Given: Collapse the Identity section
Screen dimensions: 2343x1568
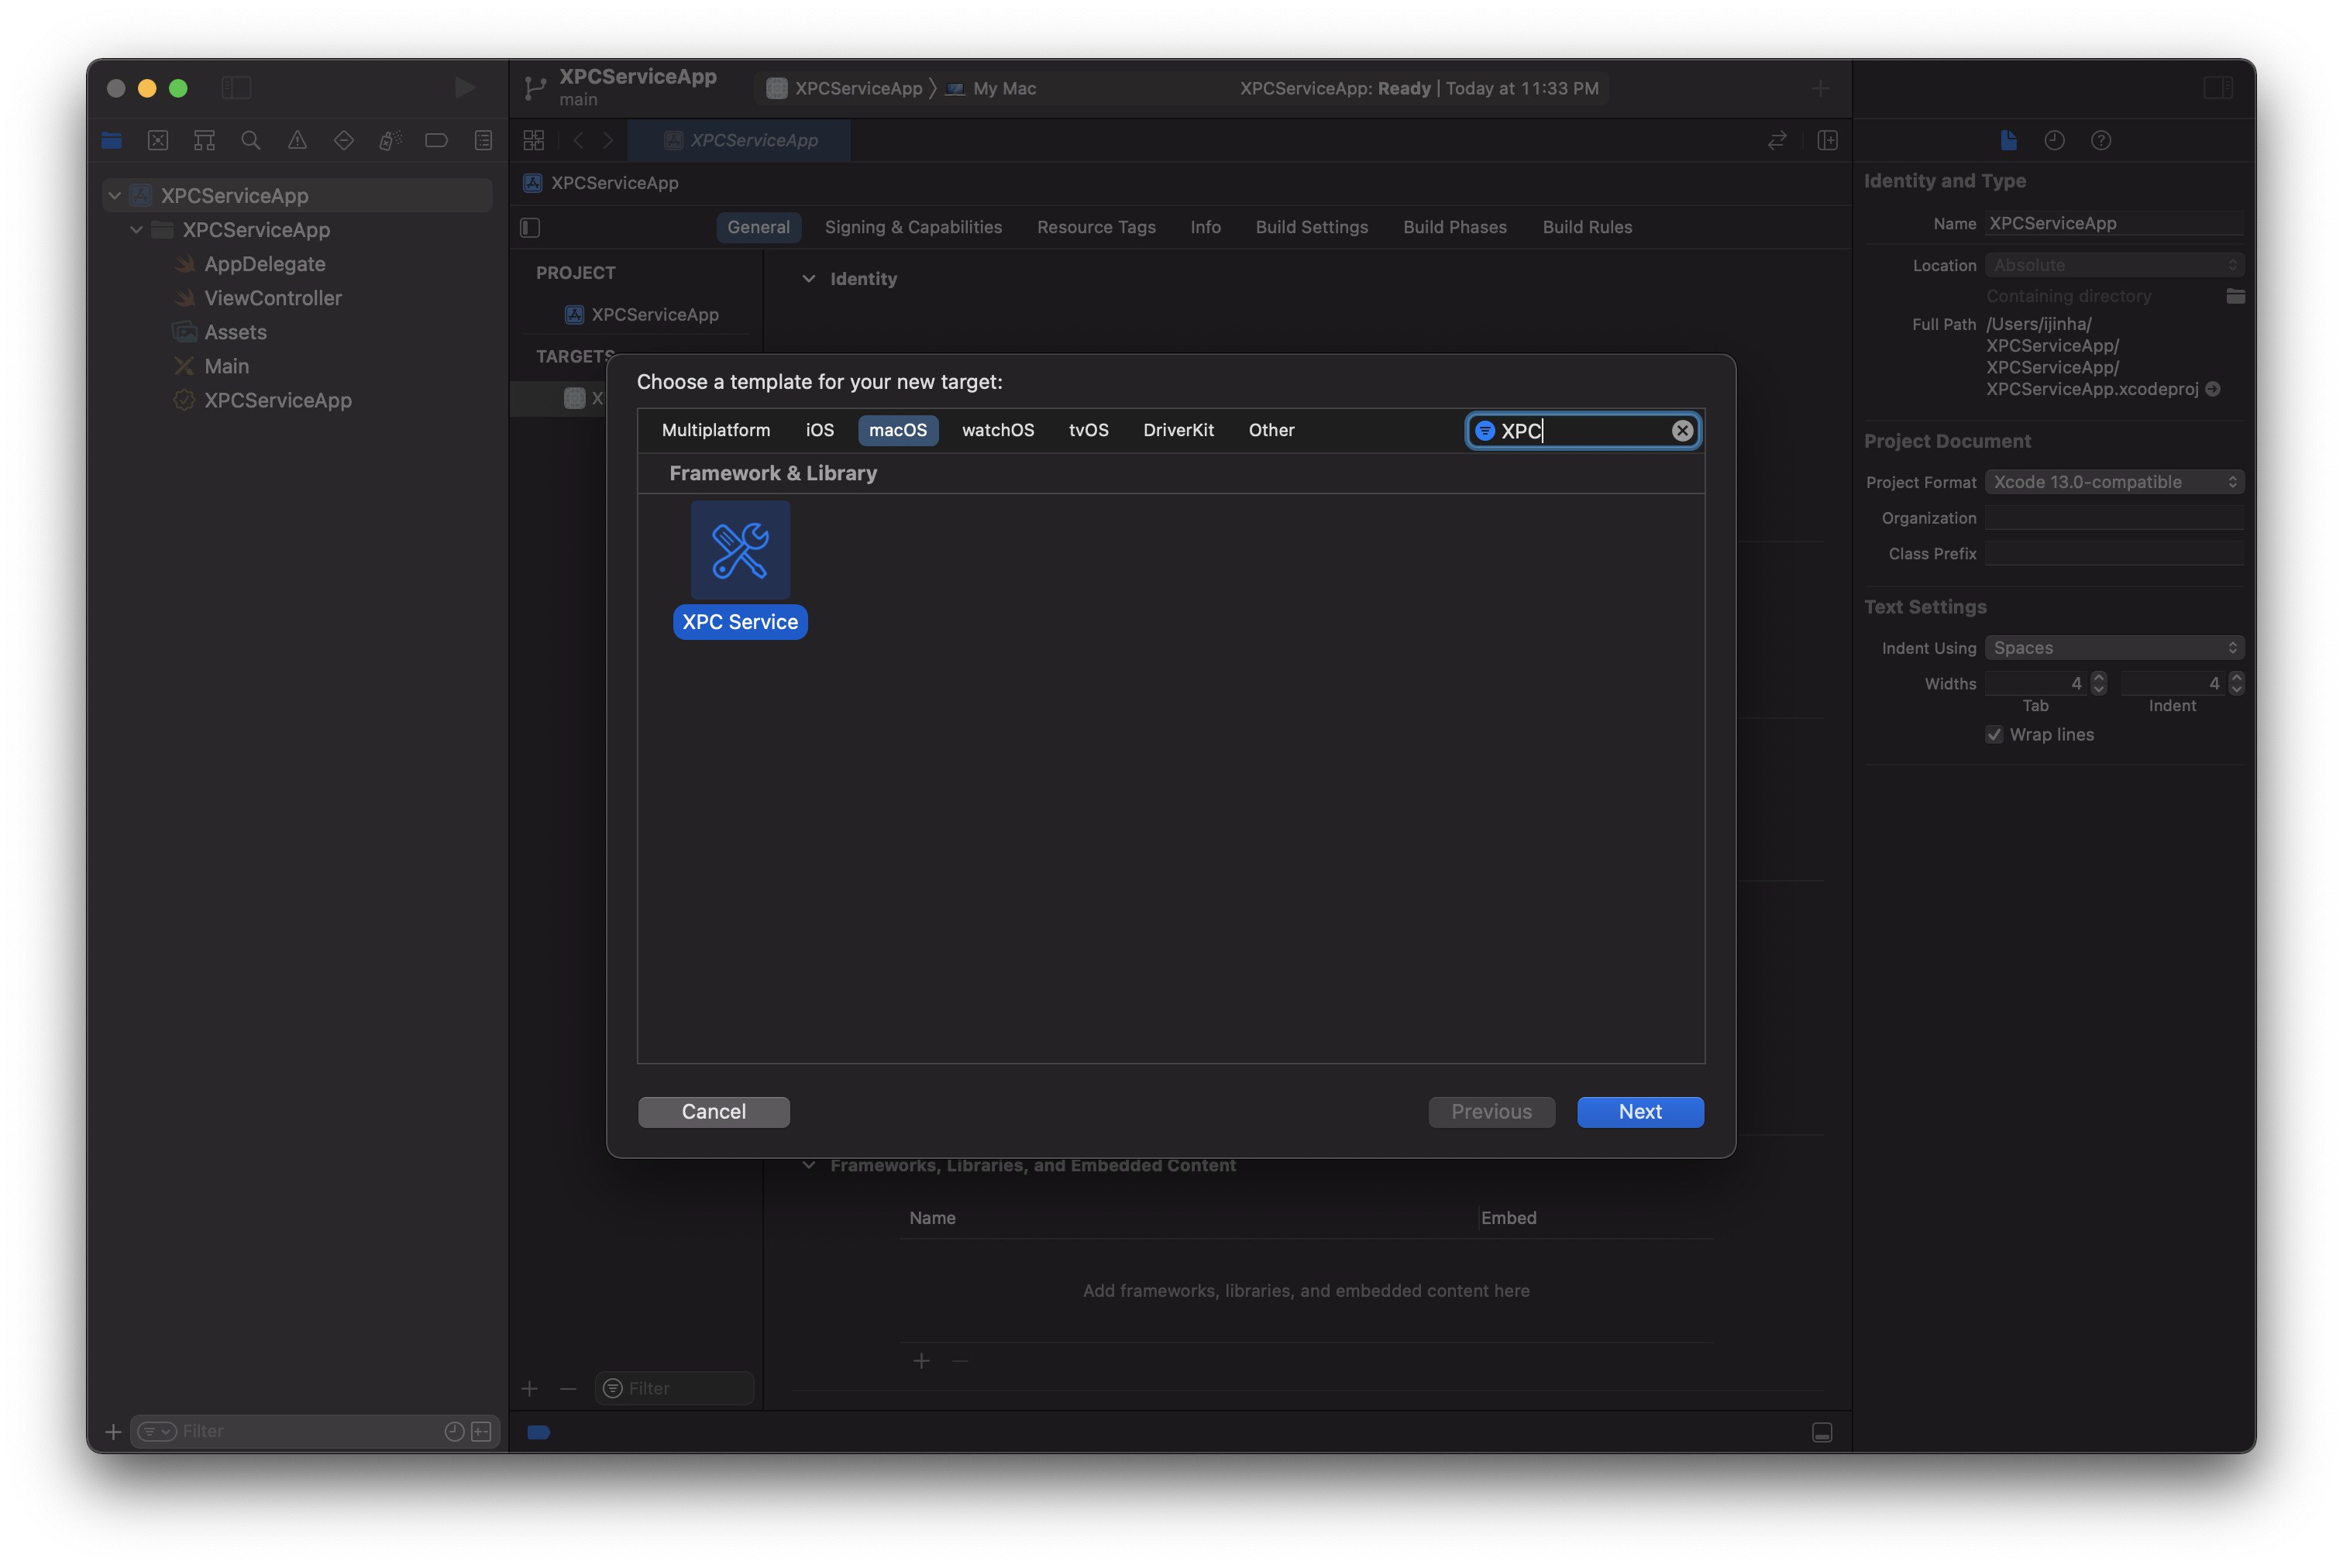Looking at the screenshot, I should click(x=809, y=279).
